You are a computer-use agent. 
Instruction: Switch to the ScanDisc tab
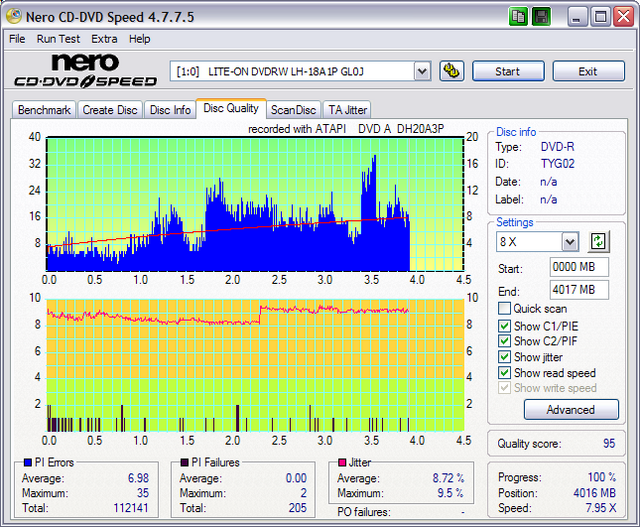click(x=293, y=110)
